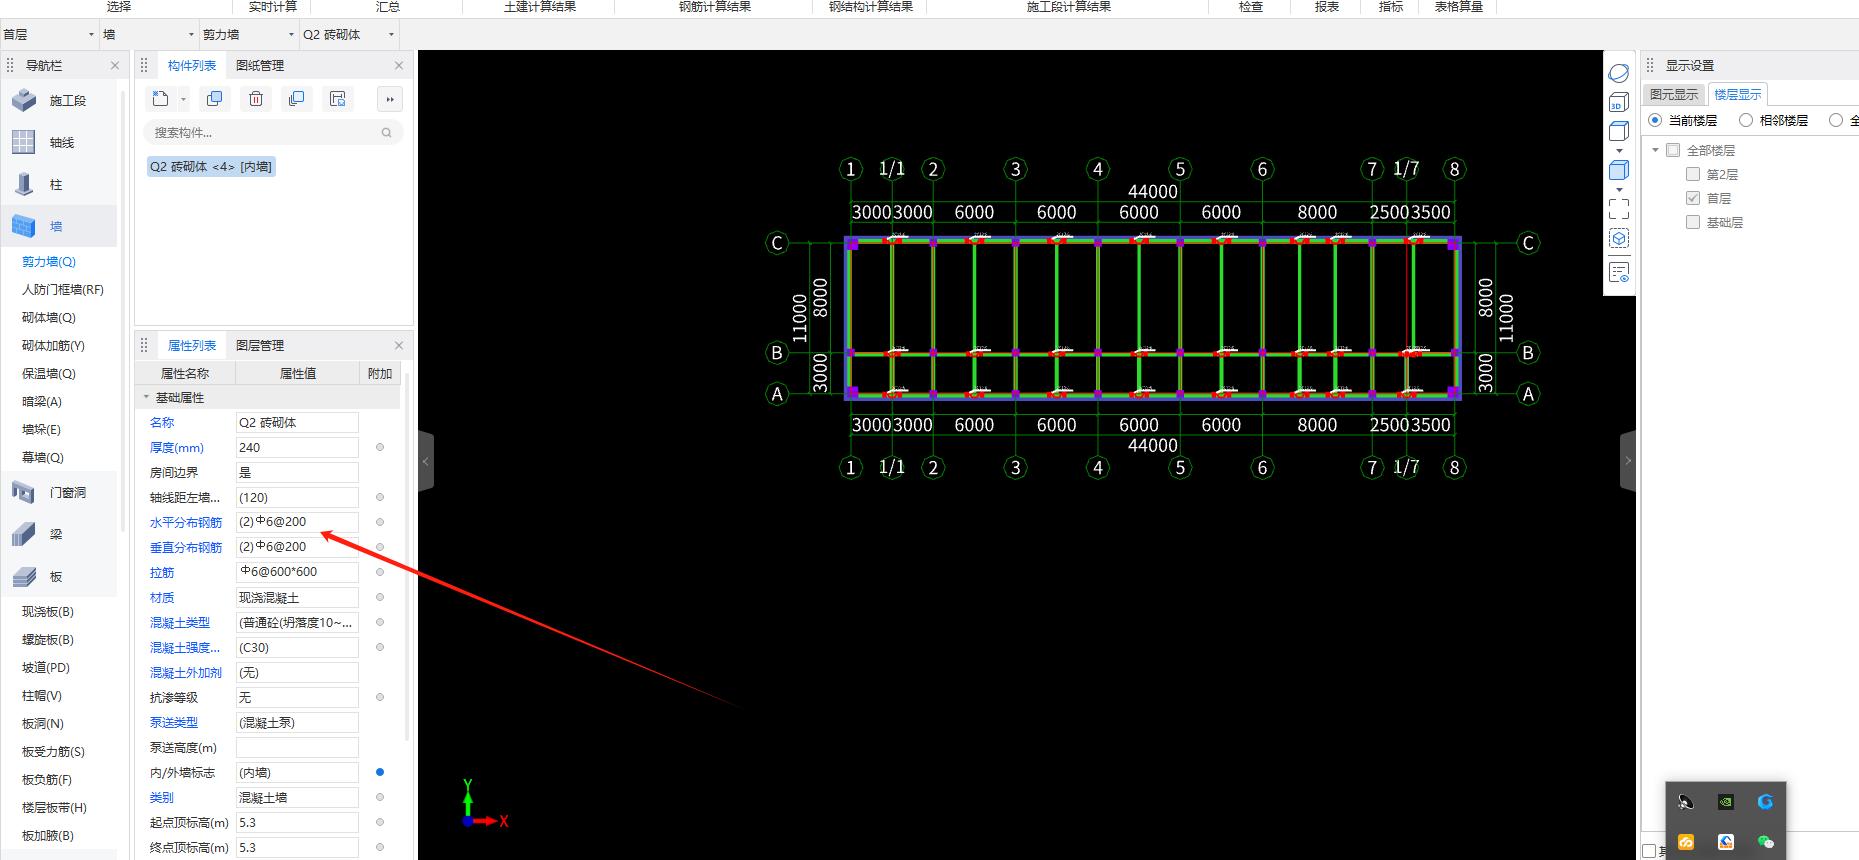Click the display settings list-eye icon
Screen dimensions: 1859x860
(x=1619, y=272)
